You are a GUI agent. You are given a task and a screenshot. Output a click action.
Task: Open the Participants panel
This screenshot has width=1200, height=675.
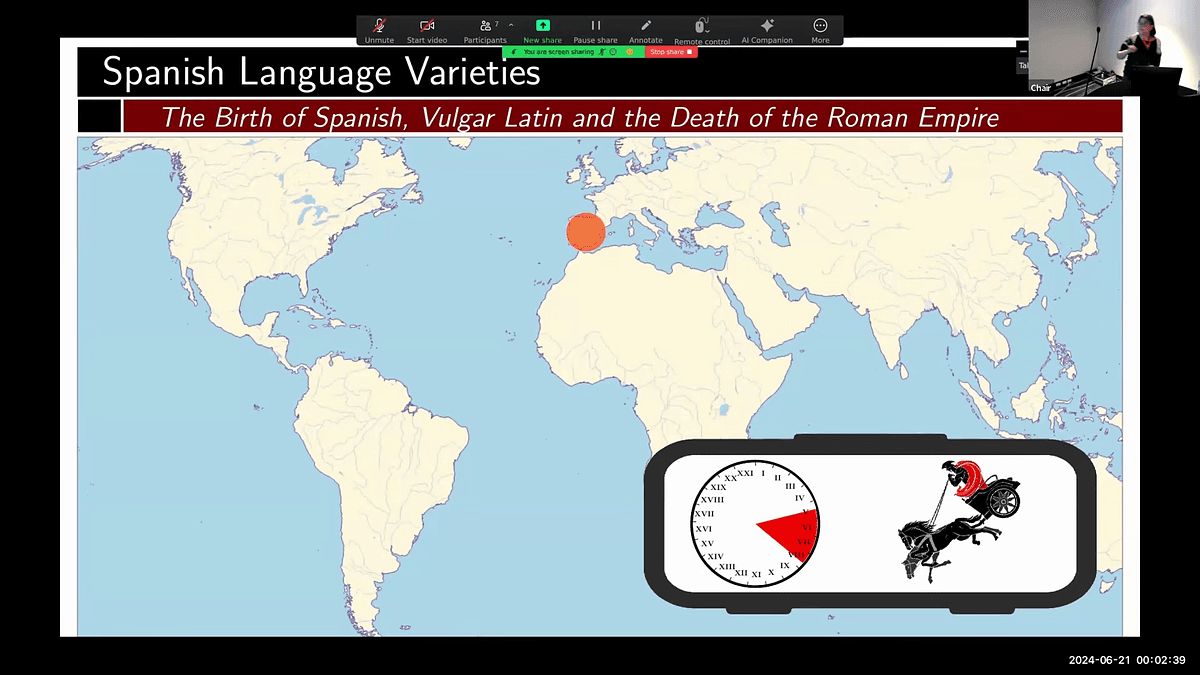coord(485,30)
